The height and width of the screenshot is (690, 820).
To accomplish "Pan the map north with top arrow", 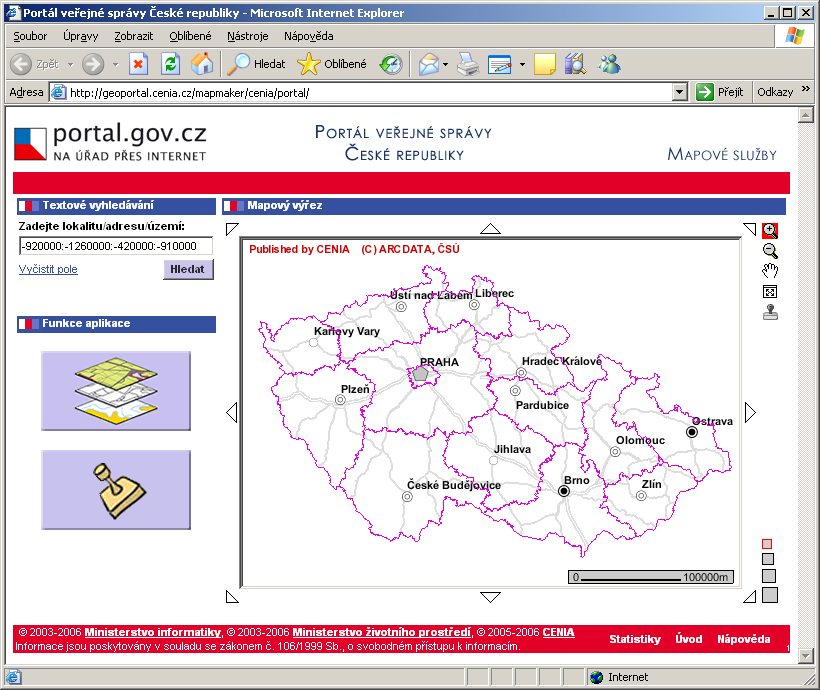I will coord(491,229).
